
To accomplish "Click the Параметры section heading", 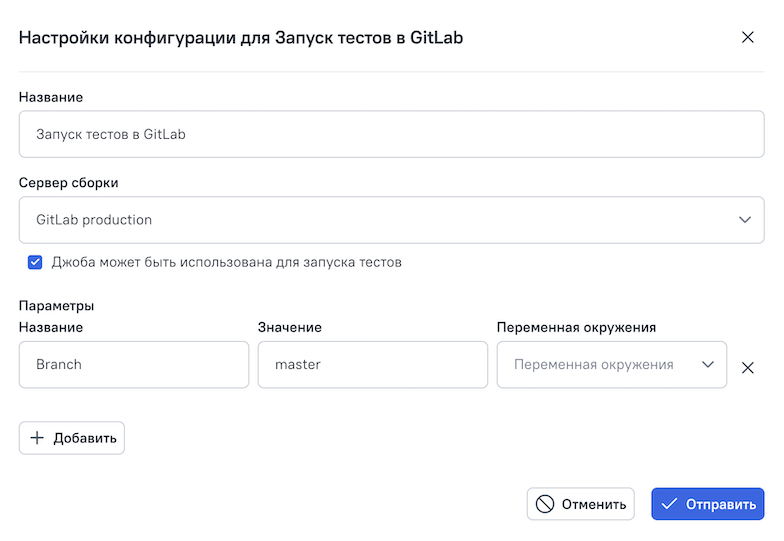I will click(56, 306).
